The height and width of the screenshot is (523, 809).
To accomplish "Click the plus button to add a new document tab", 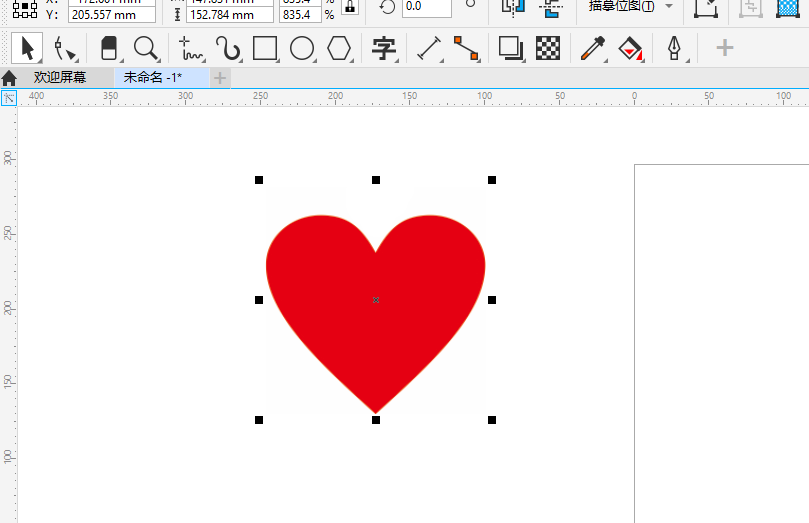I will pyautogui.click(x=220, y=77).
